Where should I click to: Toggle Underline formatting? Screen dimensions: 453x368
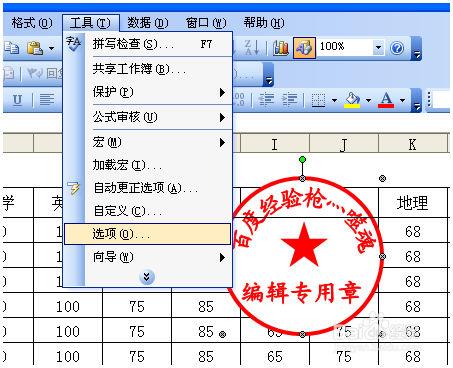coord(17,100)
